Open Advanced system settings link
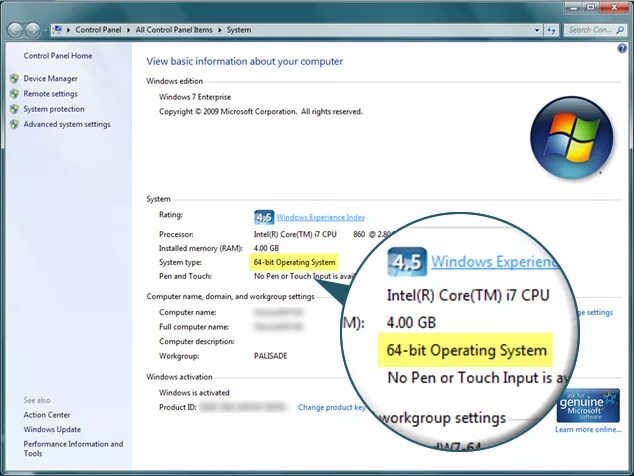The height and width of the screenshot is (476, 634). [x=67, y=124]
